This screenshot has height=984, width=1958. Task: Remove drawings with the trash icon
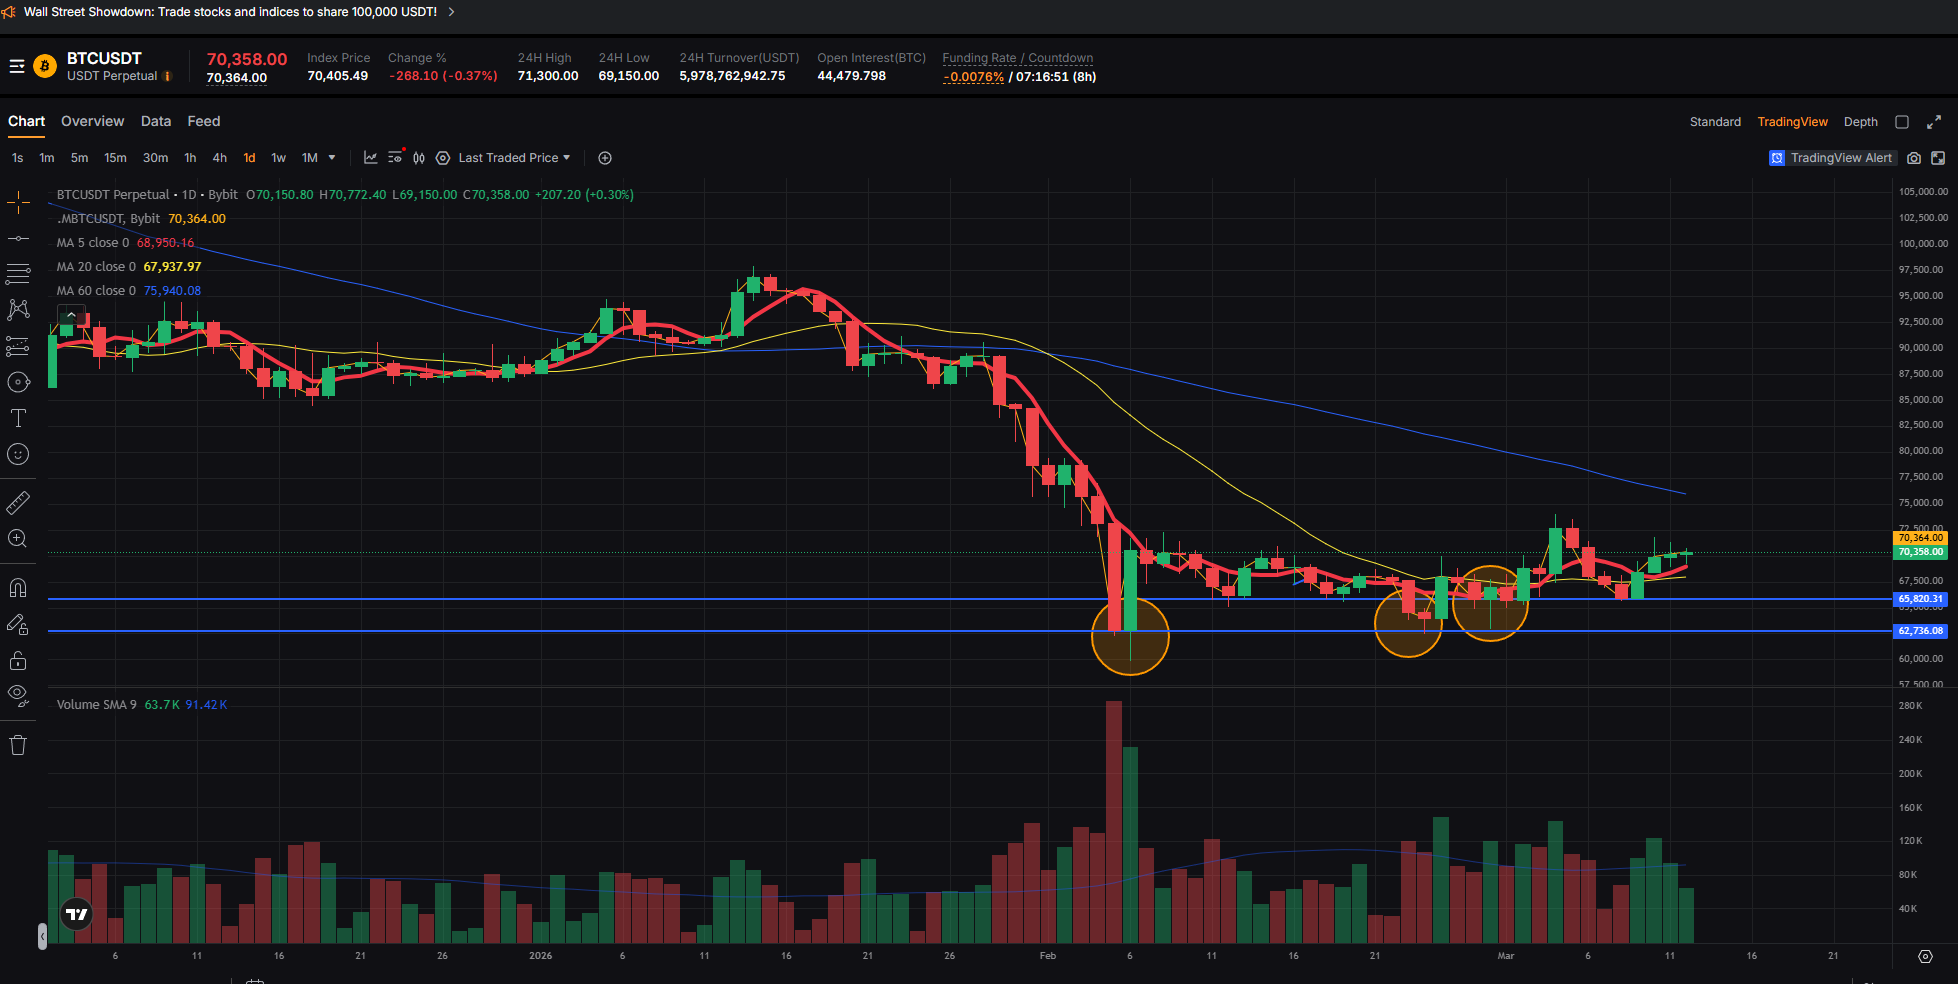click(18, 745)
